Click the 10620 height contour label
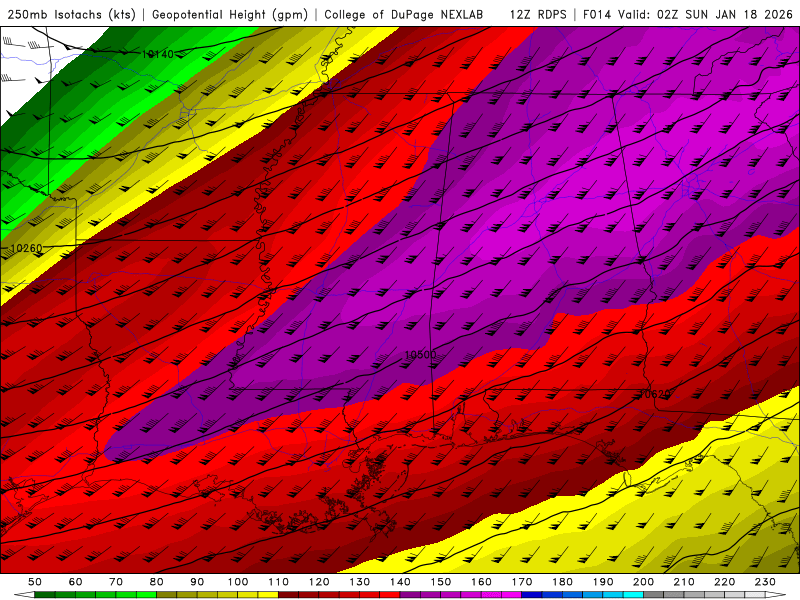 click(655, 394)
